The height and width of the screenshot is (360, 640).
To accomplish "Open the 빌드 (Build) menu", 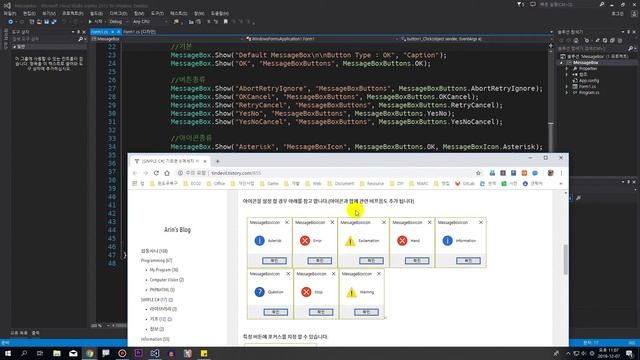I will [96, 13].
